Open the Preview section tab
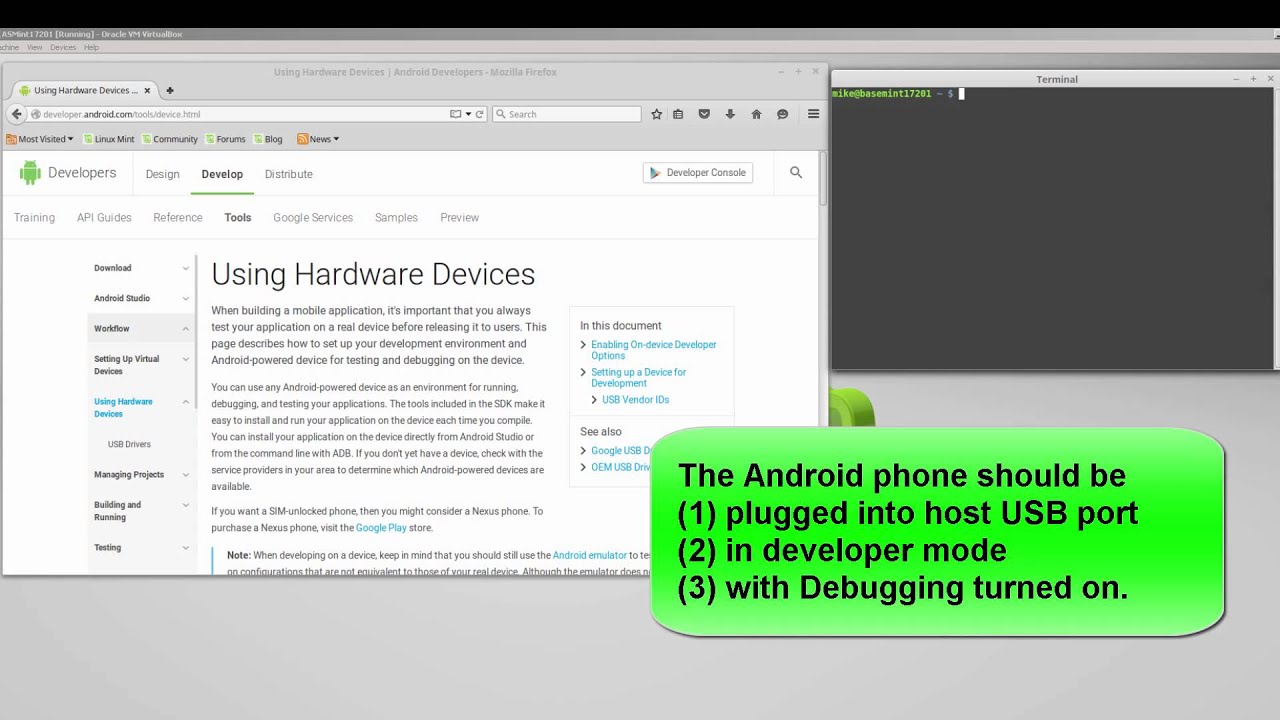 [460, 217]
